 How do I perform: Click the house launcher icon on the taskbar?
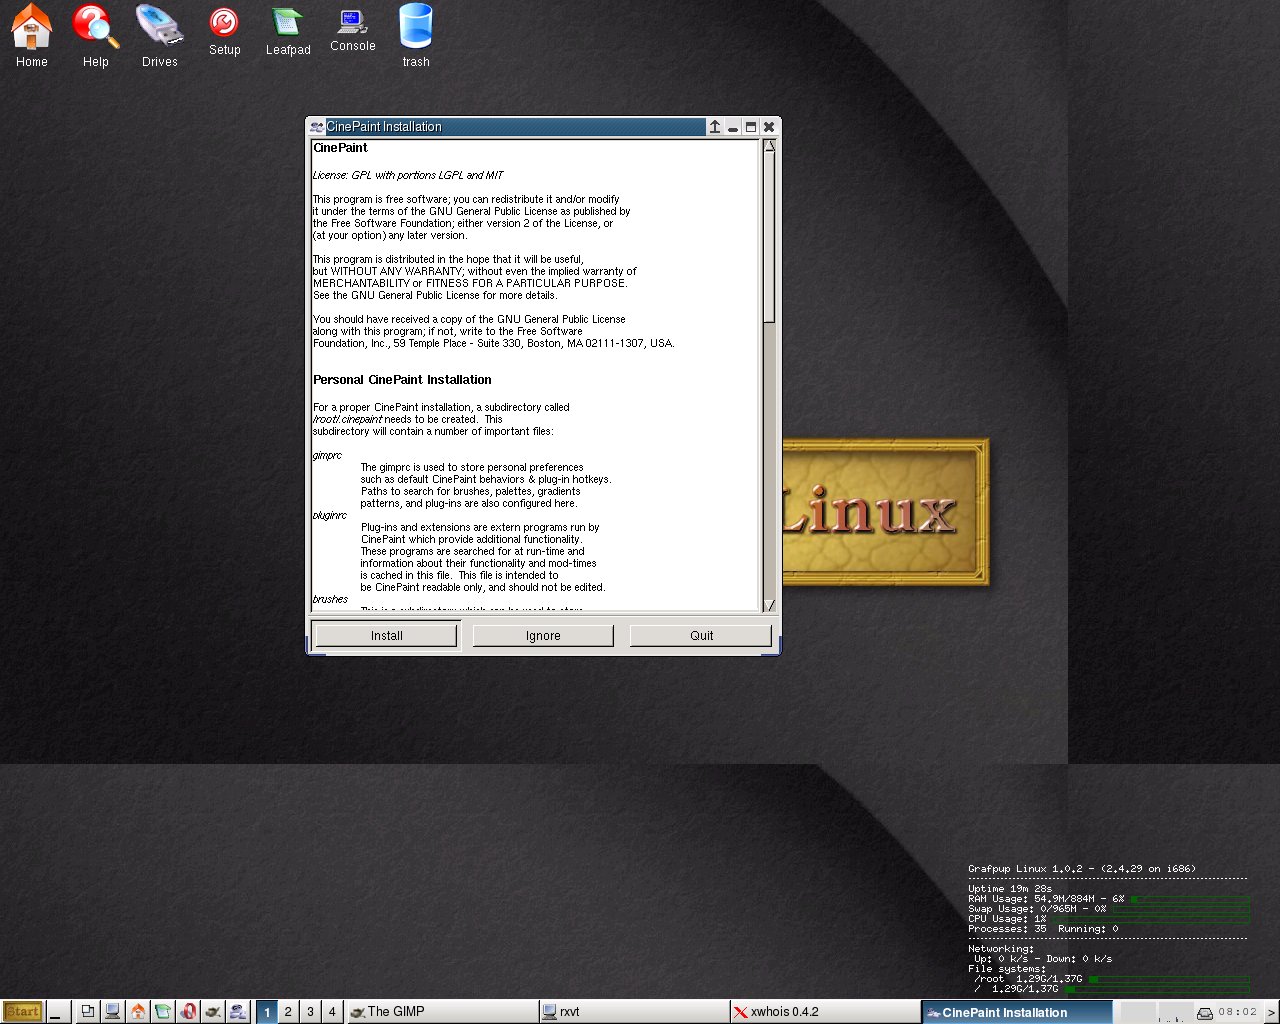tap(138, 1011)
